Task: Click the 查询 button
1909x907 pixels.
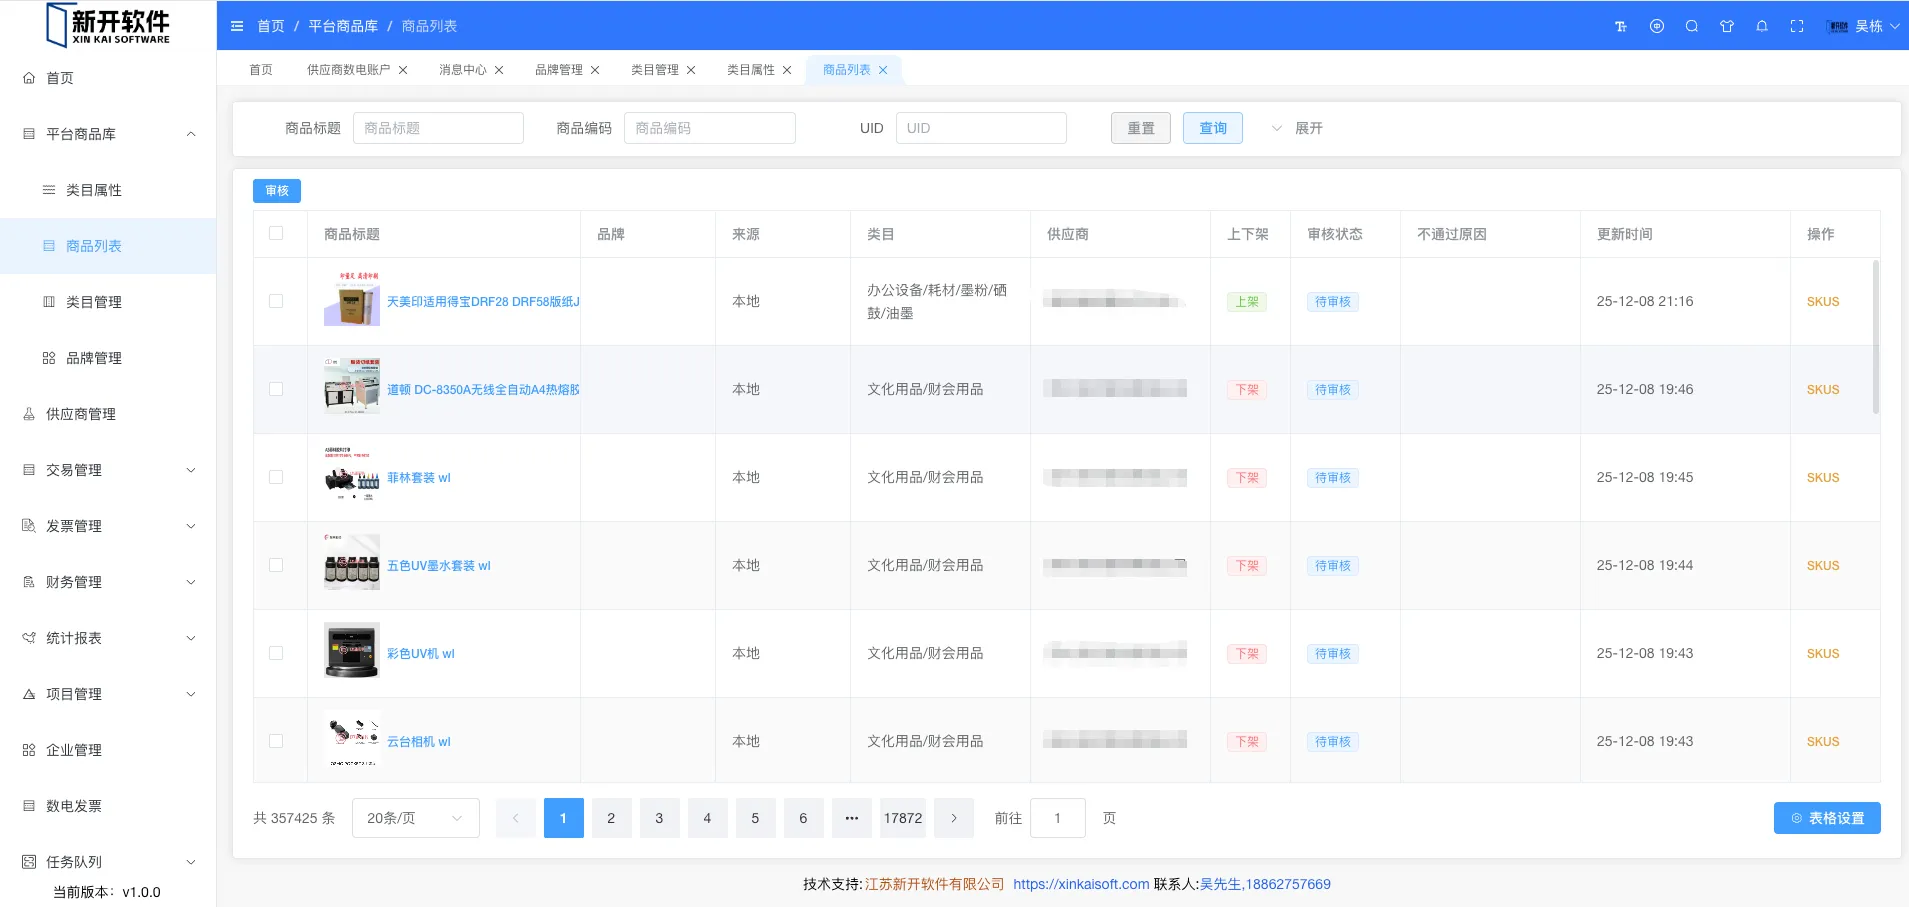Action: (x=1212, y=128)
